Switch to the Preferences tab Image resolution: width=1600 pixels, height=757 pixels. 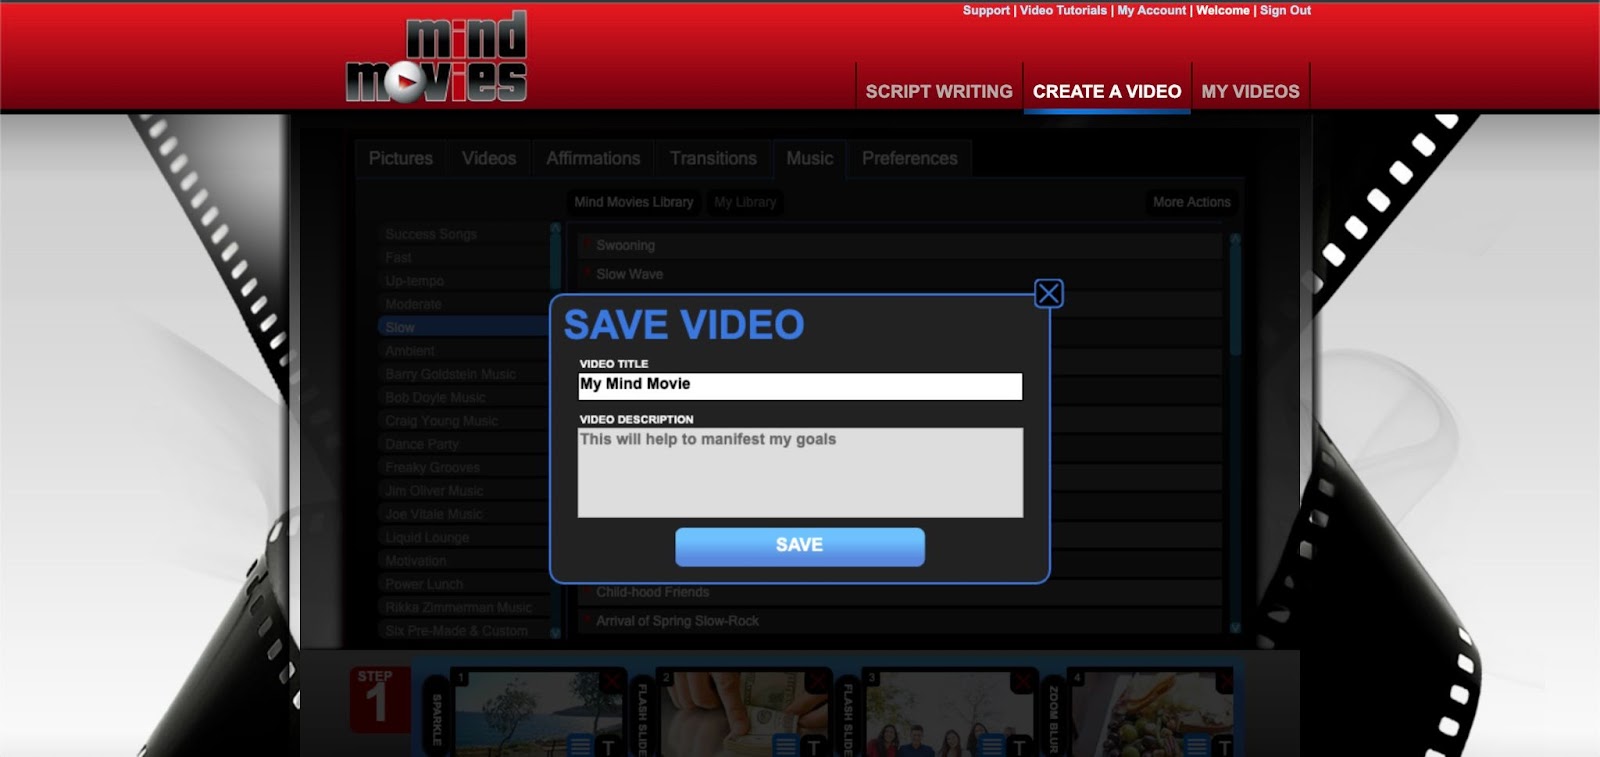coord(909,158)
